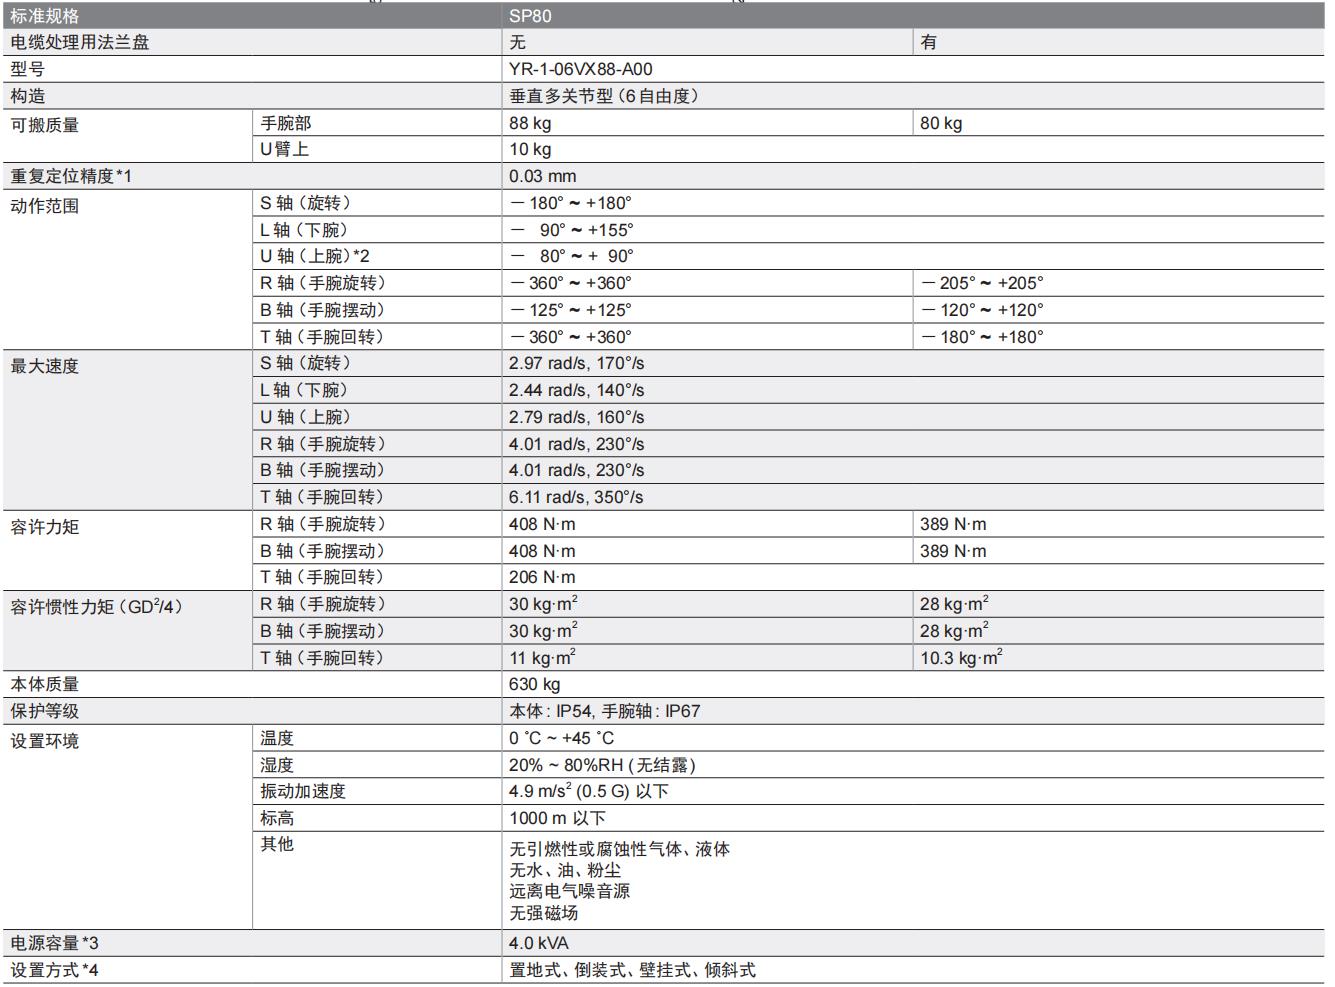Select the S轴 range '−180° ~ +180°'
Screen dimensions: 1335x987
coord(571,203)
